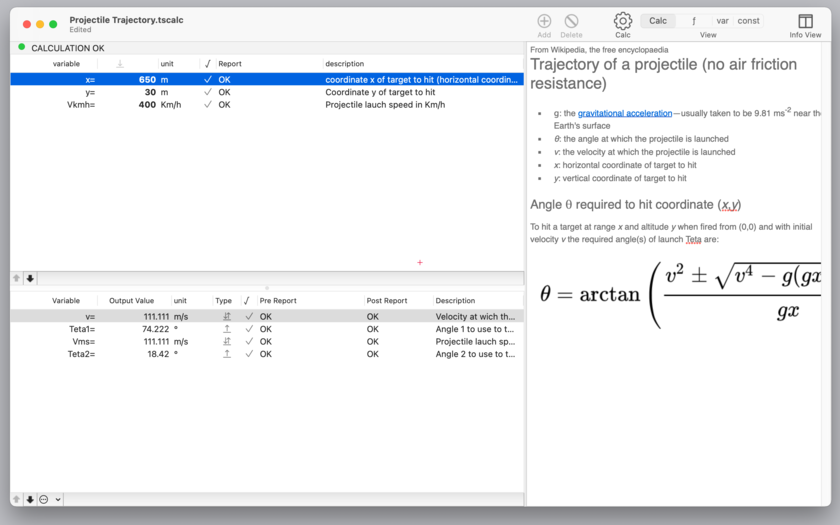Image resolution: width=840 pixels, height=525 pixels.
Task: Click move-down arrow at the output table bottom
Action: pos(30,499)
